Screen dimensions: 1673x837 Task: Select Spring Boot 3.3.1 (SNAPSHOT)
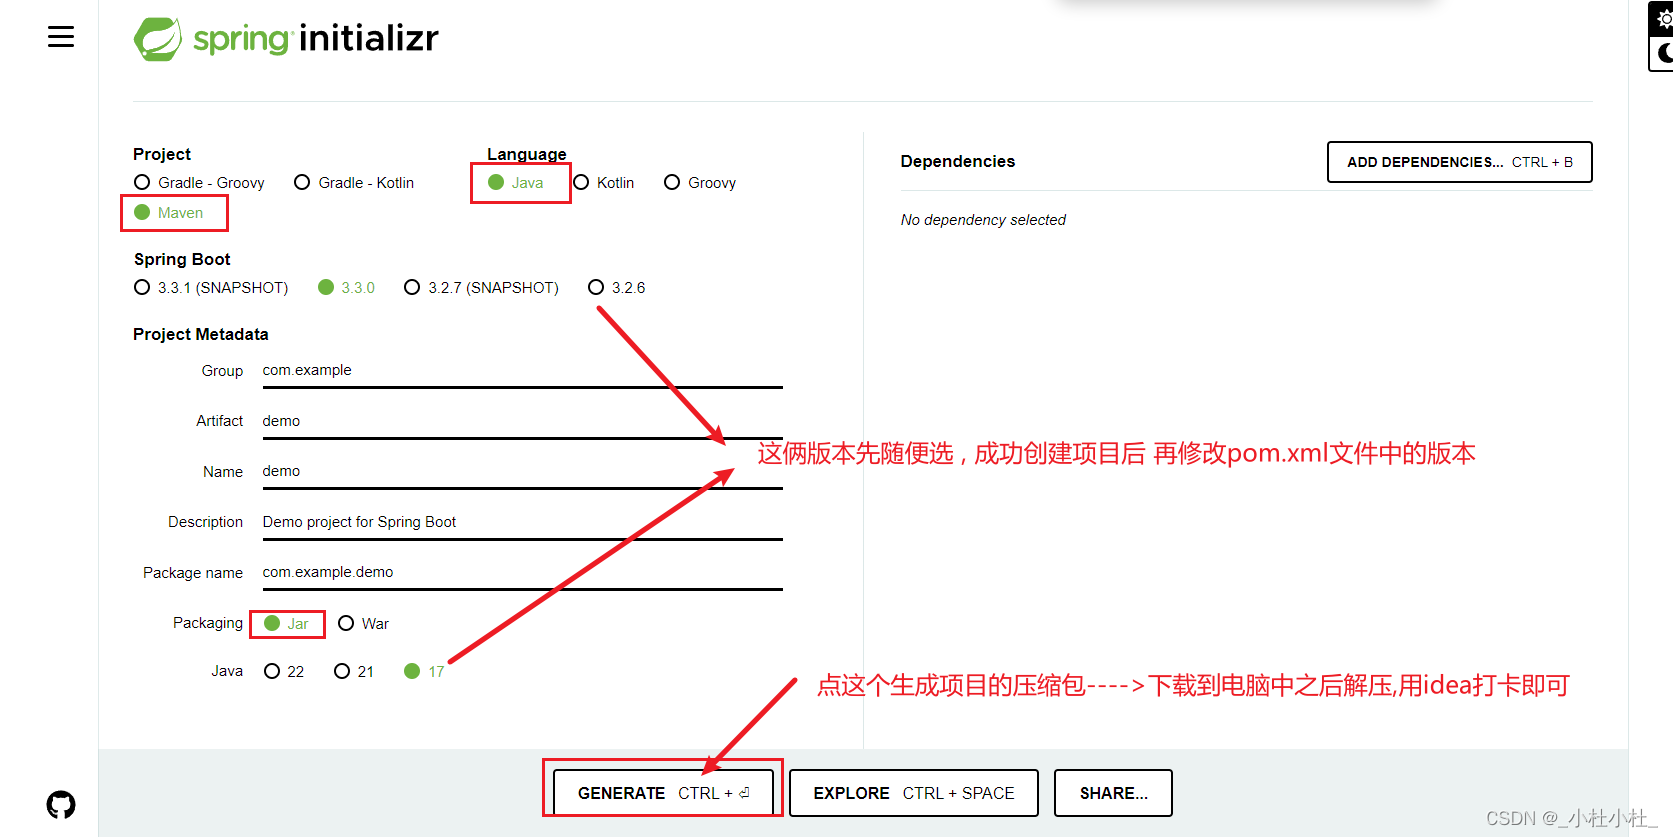pyautogui.click(x=211, y=287)
